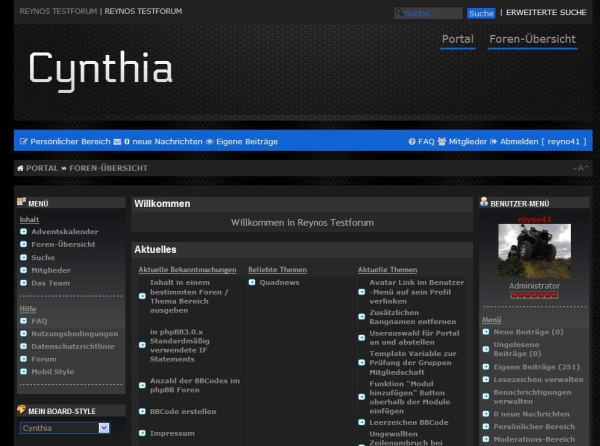Image resolution: width=600 pixels, height=446 pixels.
Task: Open Persönlicher Bereich icon in blue bar
Action: 24,142
